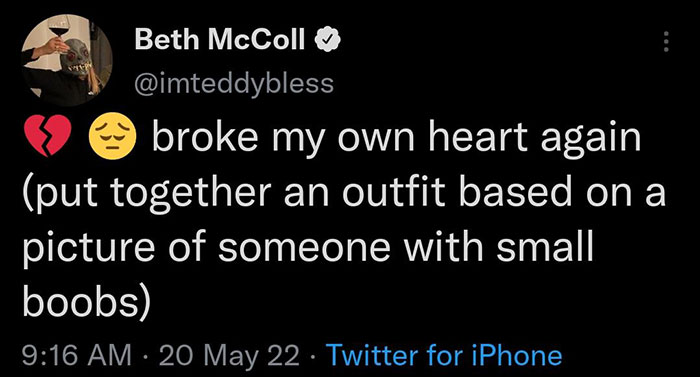This screenshot has width=700, height=377.
Task: Click the text 'broke my own heart again'
Action: coord(396,137)
